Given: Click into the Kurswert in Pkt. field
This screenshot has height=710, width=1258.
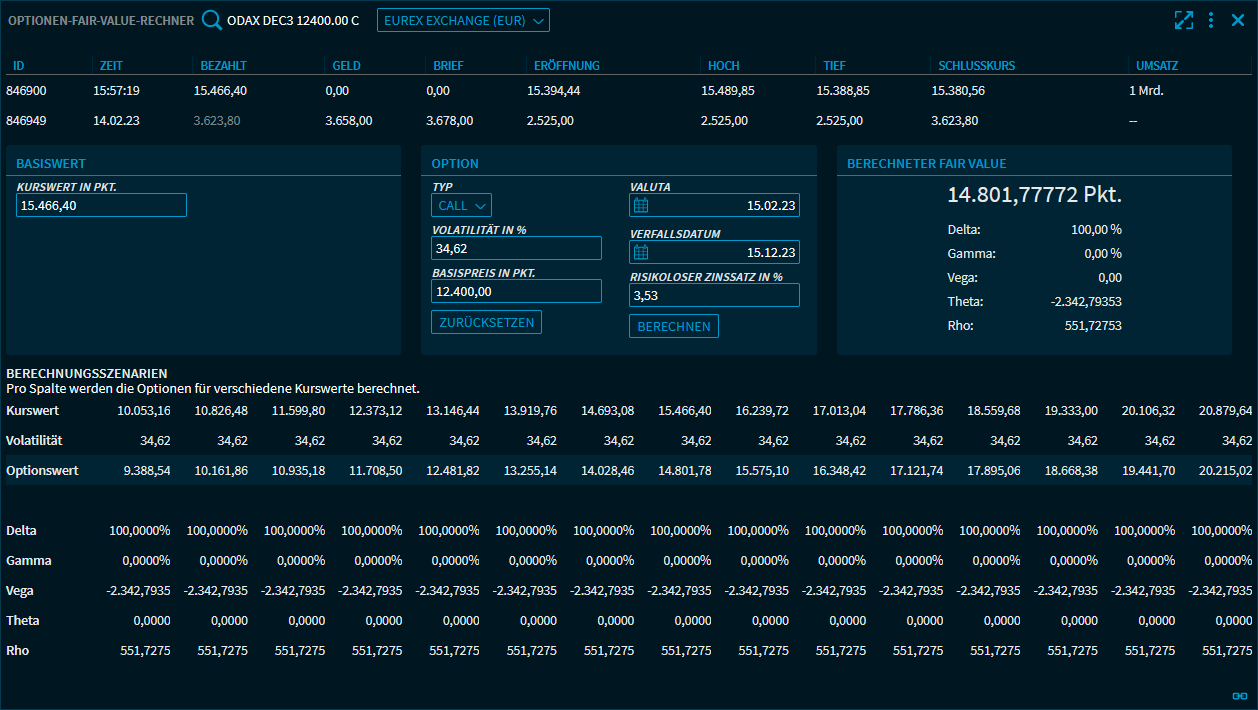Looking at the screenshot, I should pyautogui.click(x=101, y=205).
